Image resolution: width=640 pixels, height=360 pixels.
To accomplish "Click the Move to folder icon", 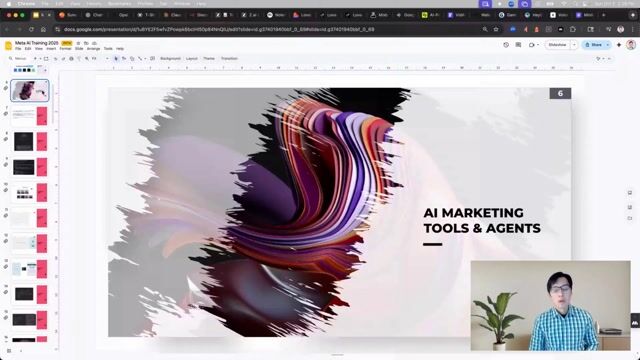I will (86, 43).
